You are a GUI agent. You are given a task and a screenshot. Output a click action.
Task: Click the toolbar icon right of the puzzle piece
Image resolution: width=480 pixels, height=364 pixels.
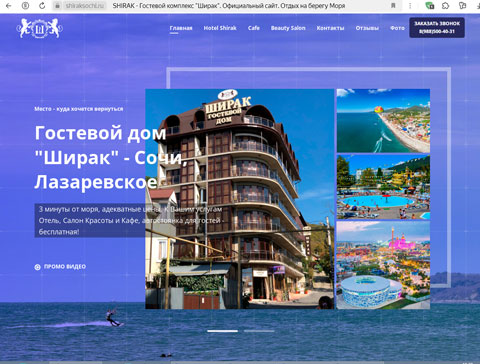click(462, 6)
